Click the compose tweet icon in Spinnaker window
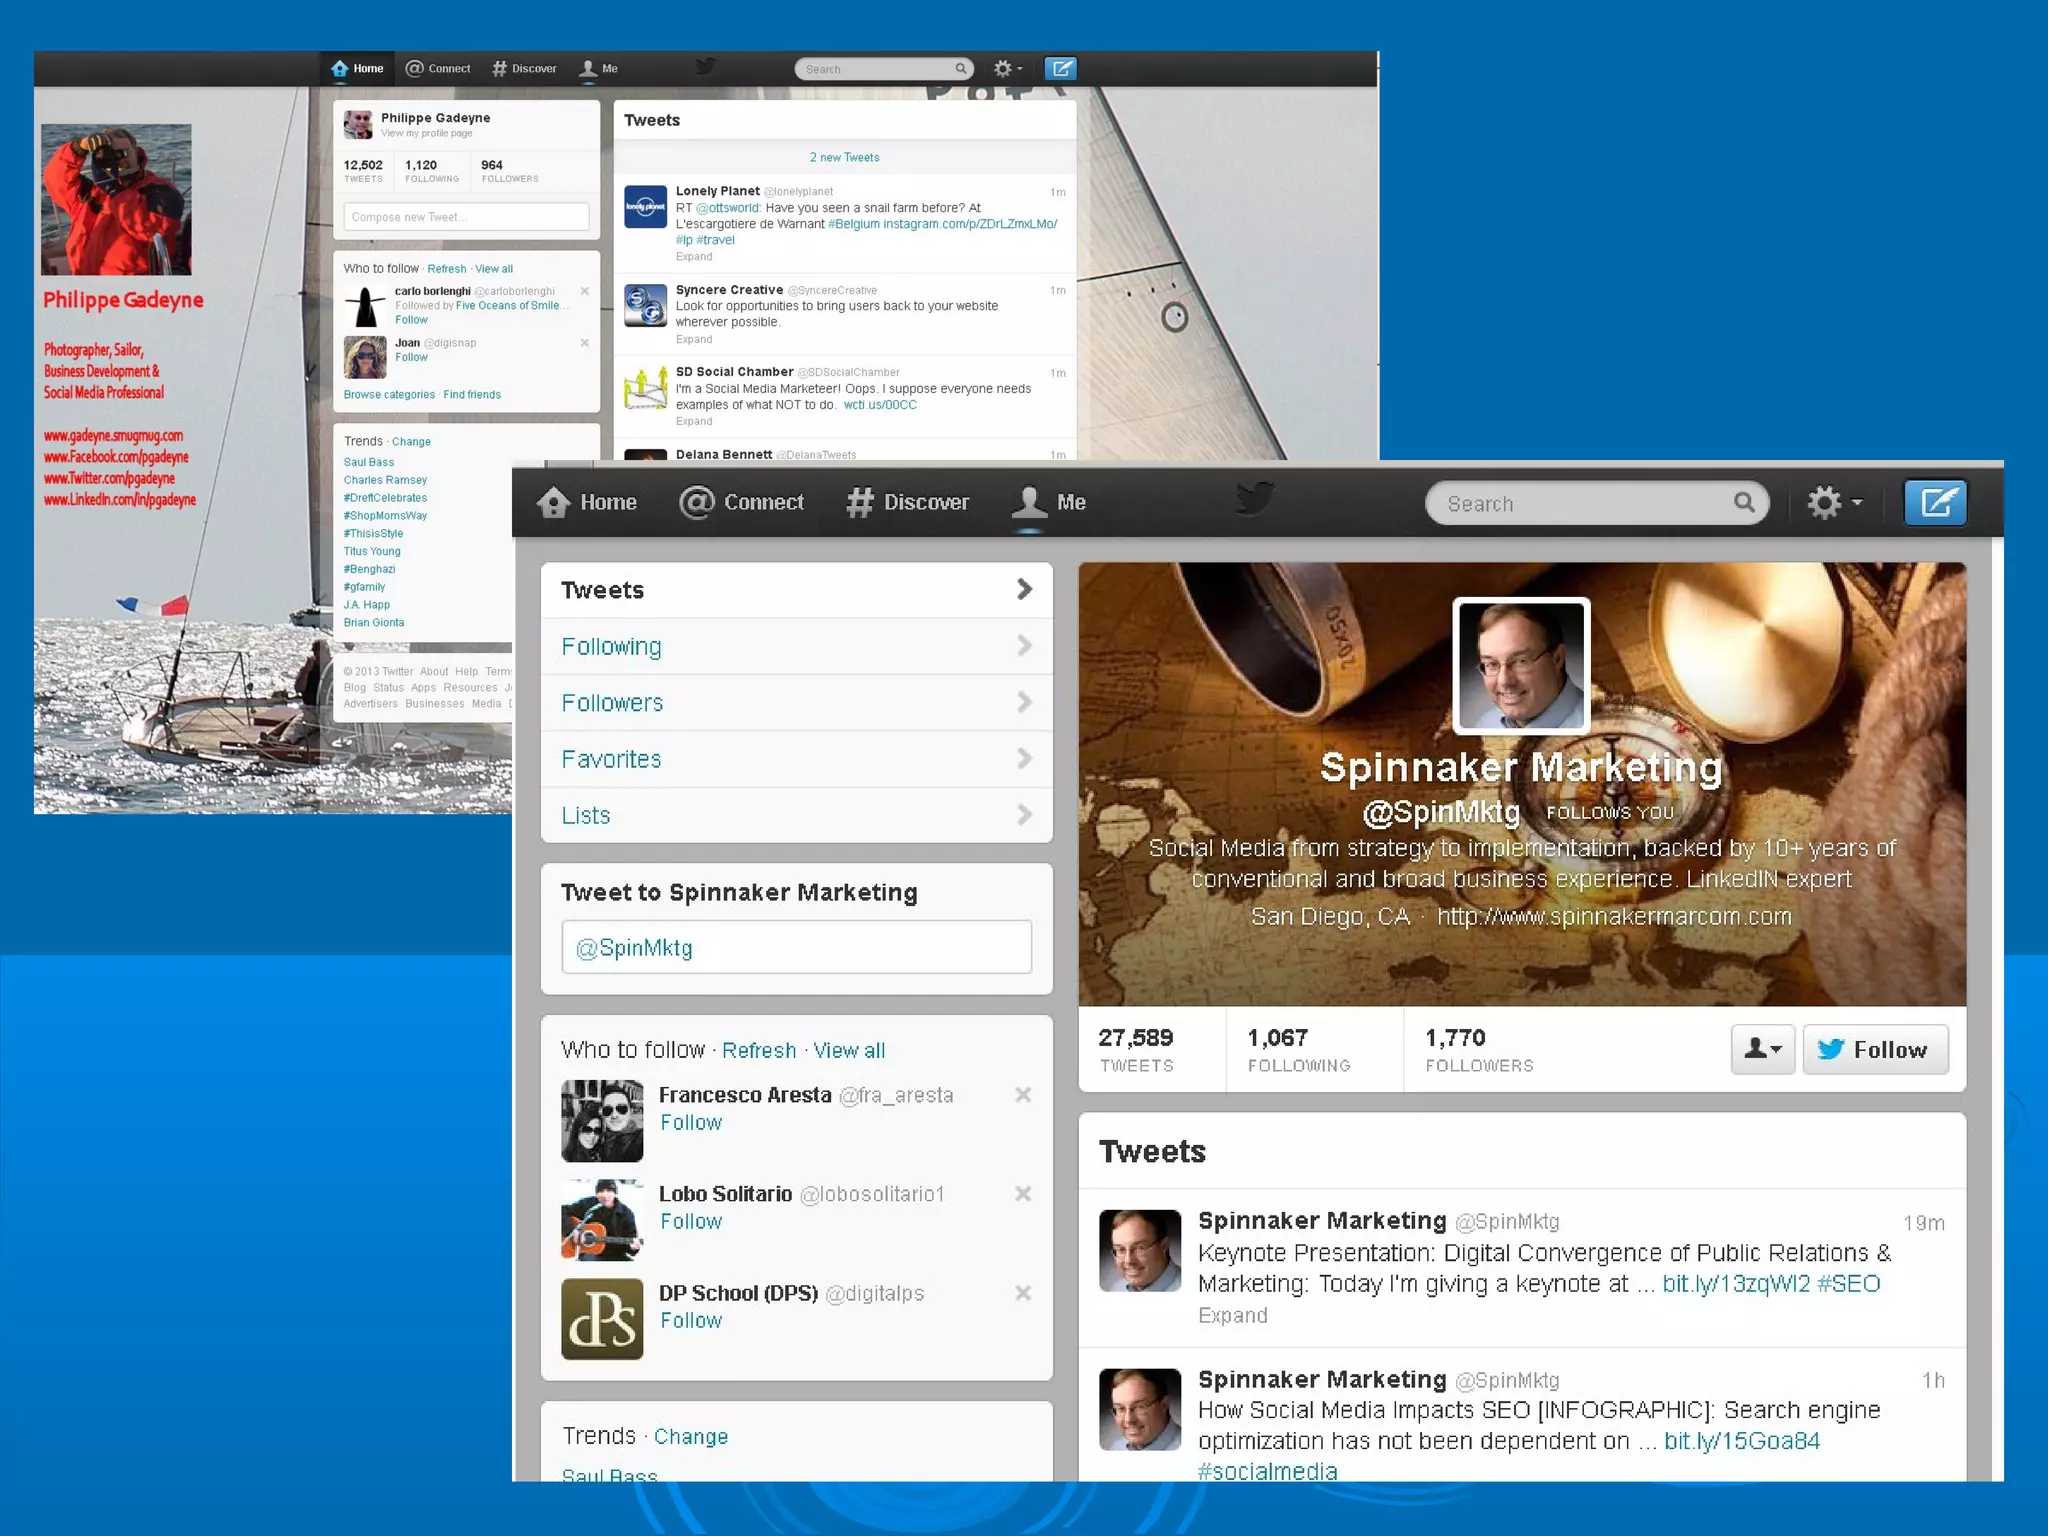Image resolution: width=2048 pixels, height=1536 pixels. pos(1935,502)
